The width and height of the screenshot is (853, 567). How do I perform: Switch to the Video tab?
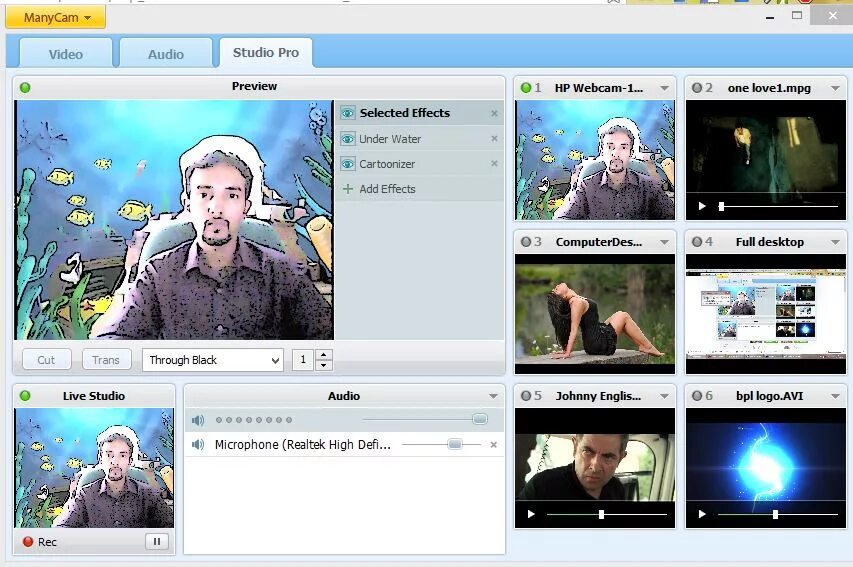point(66,54)
